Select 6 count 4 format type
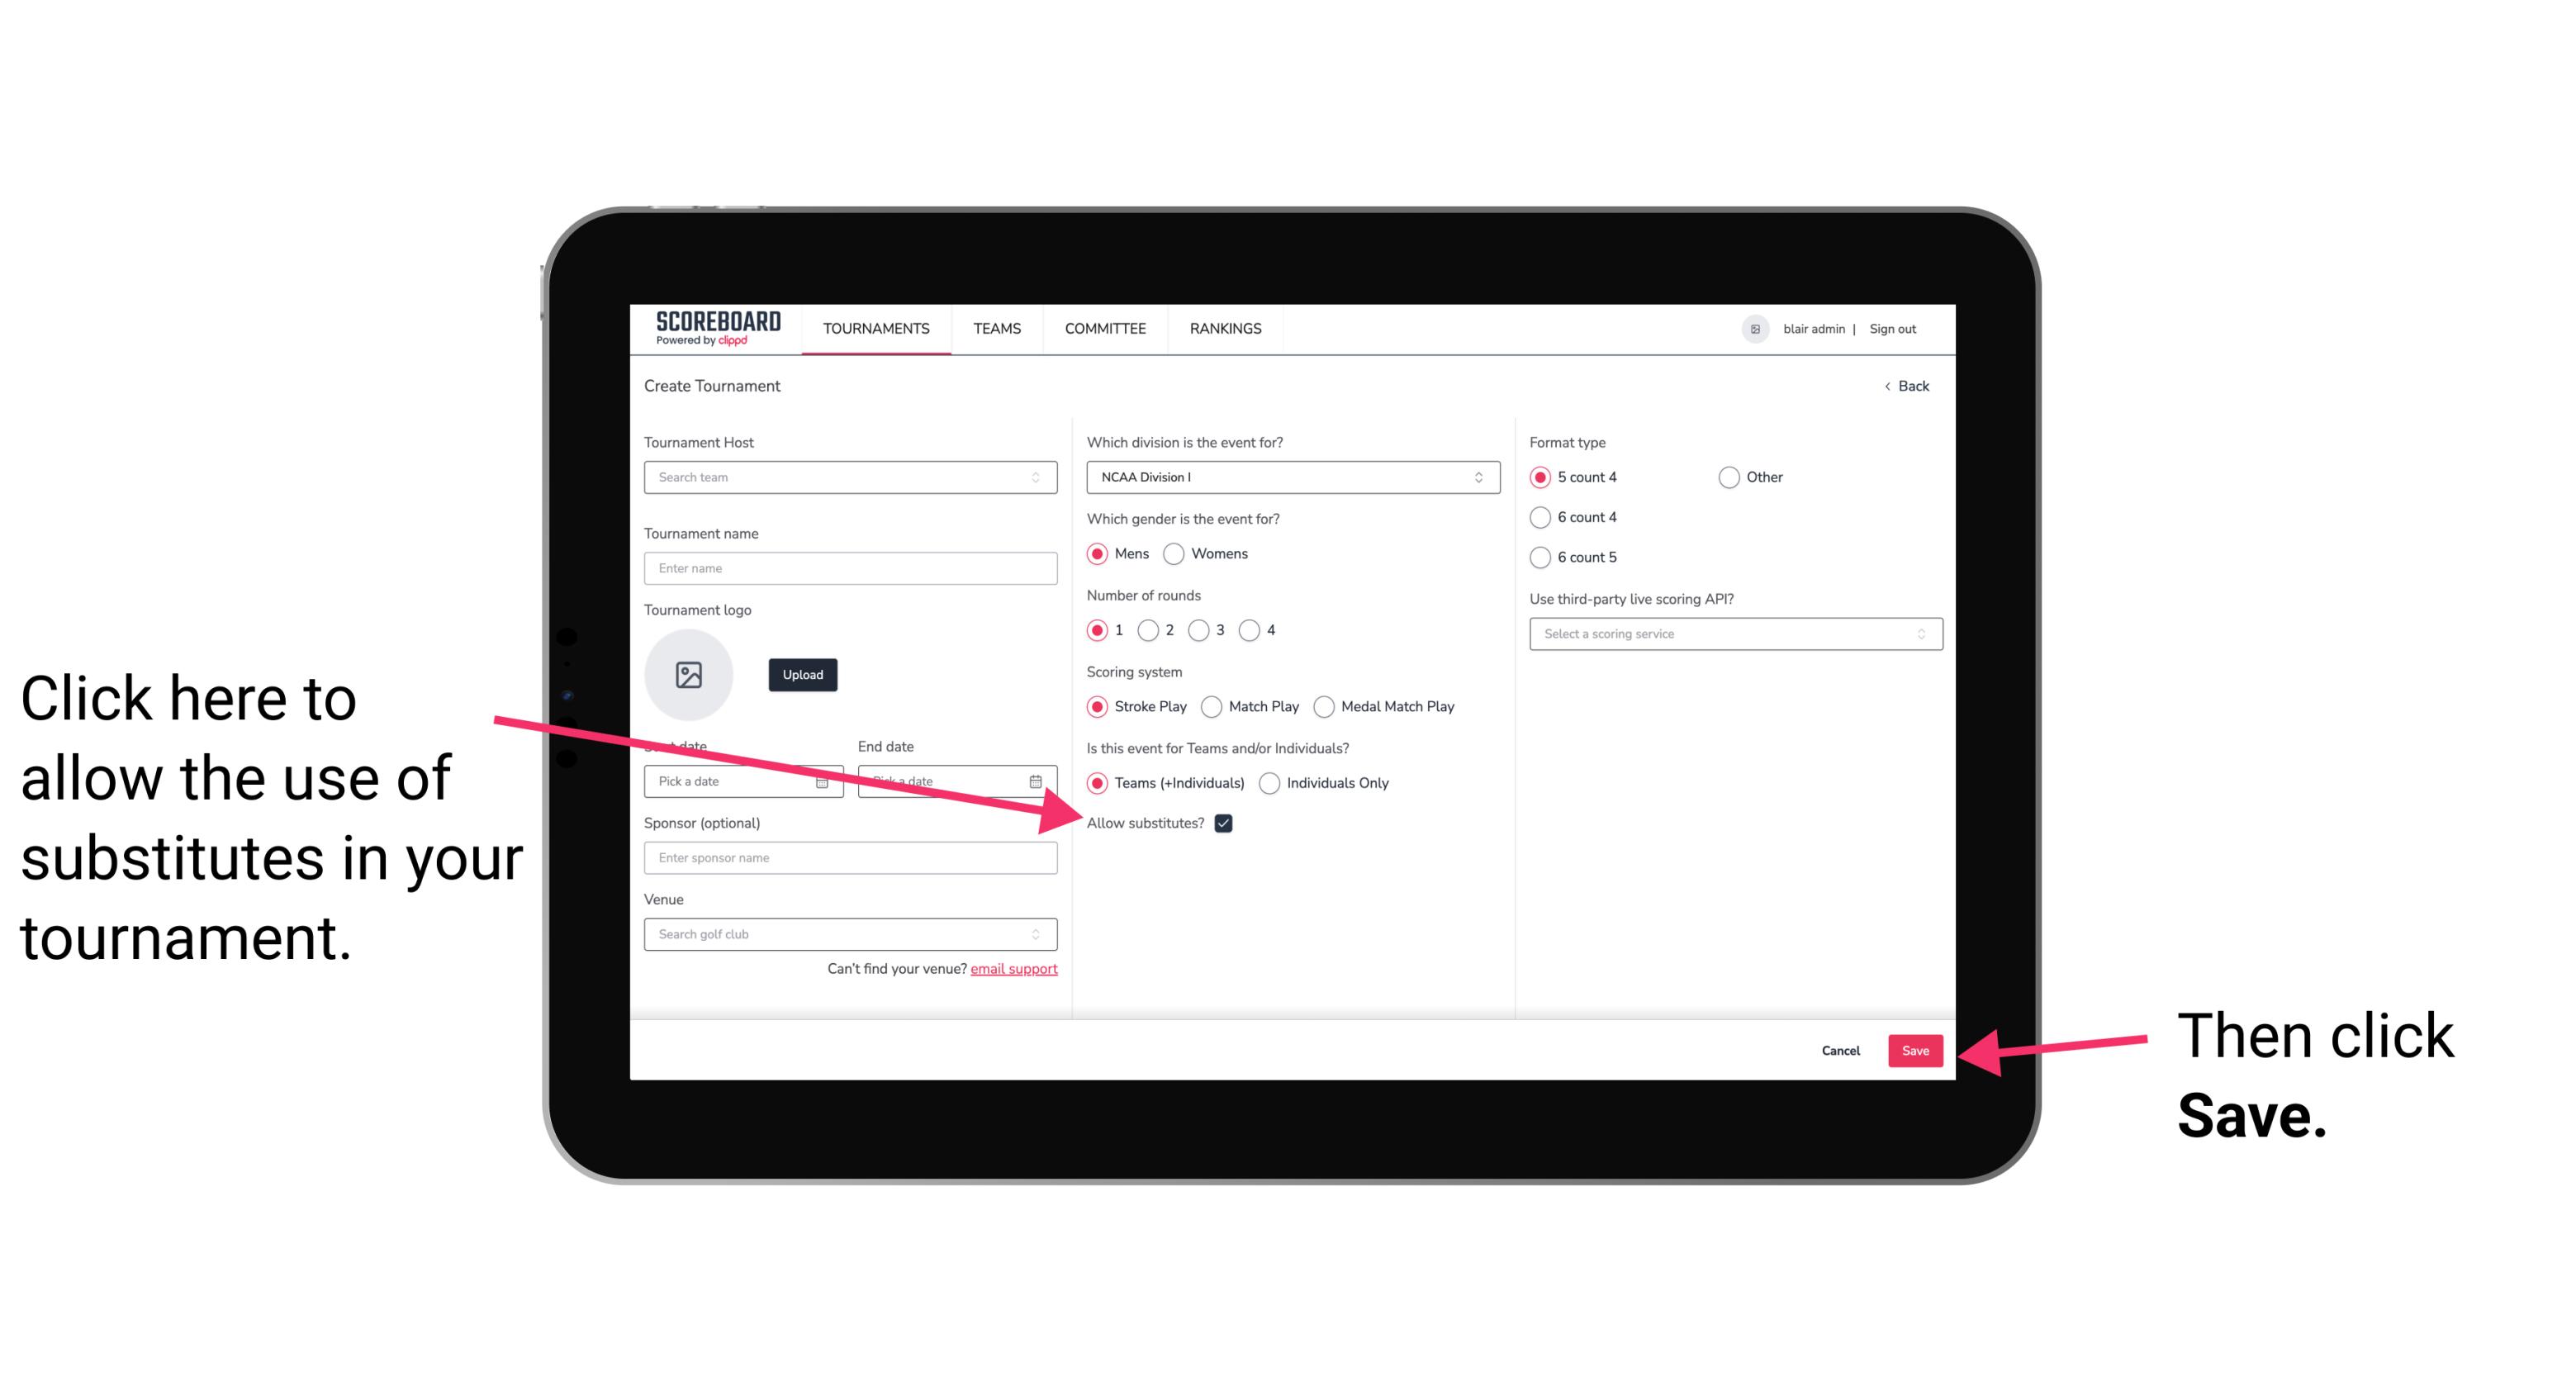Viewport: 2576px width, 1386px height. [1537, 519]
